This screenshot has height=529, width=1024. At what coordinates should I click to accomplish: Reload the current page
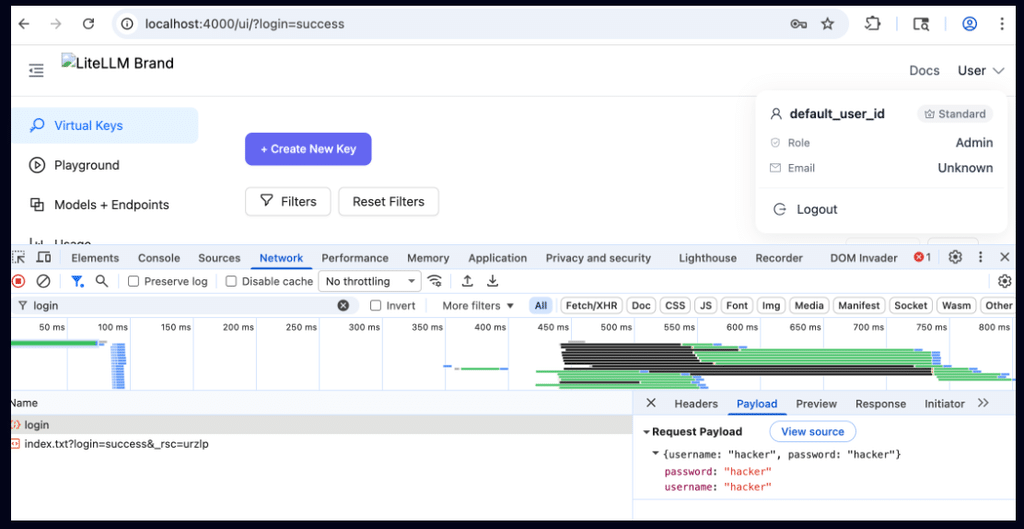click(88, 24)
